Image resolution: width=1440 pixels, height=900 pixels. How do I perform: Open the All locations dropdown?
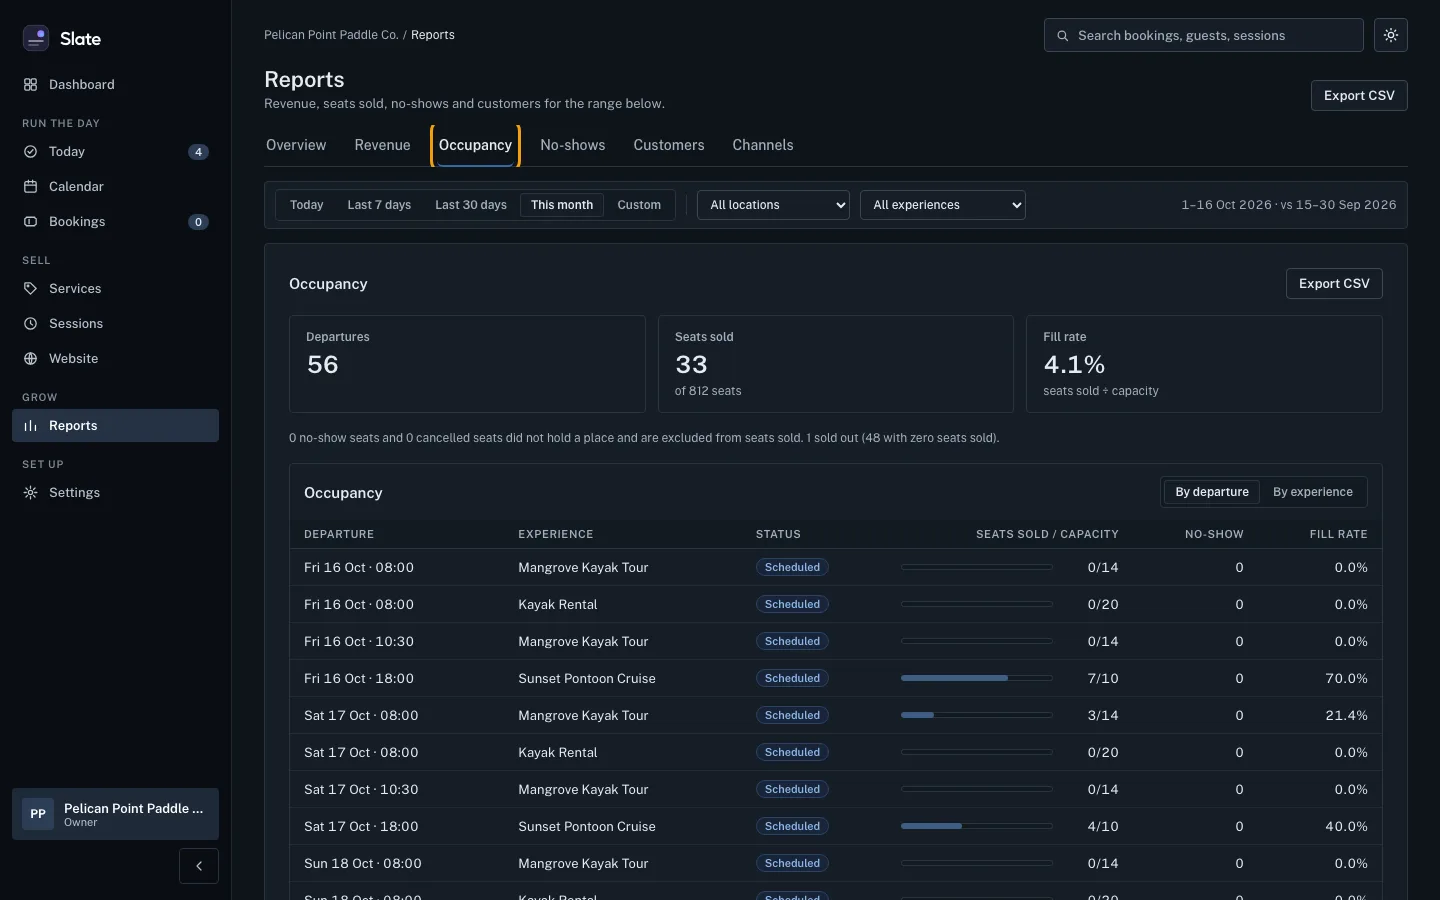click(773, 205)
